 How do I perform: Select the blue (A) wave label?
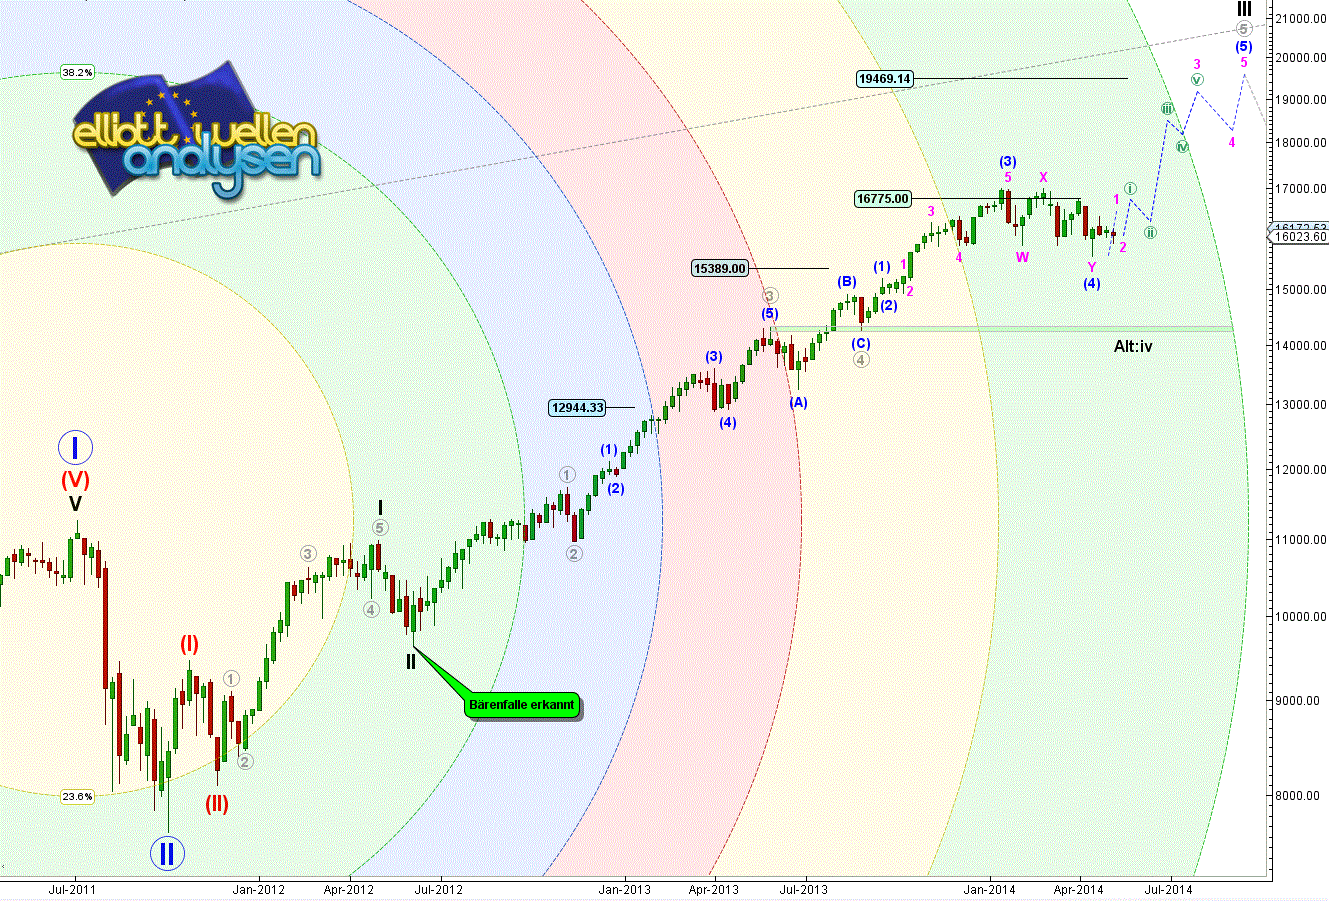798,402
